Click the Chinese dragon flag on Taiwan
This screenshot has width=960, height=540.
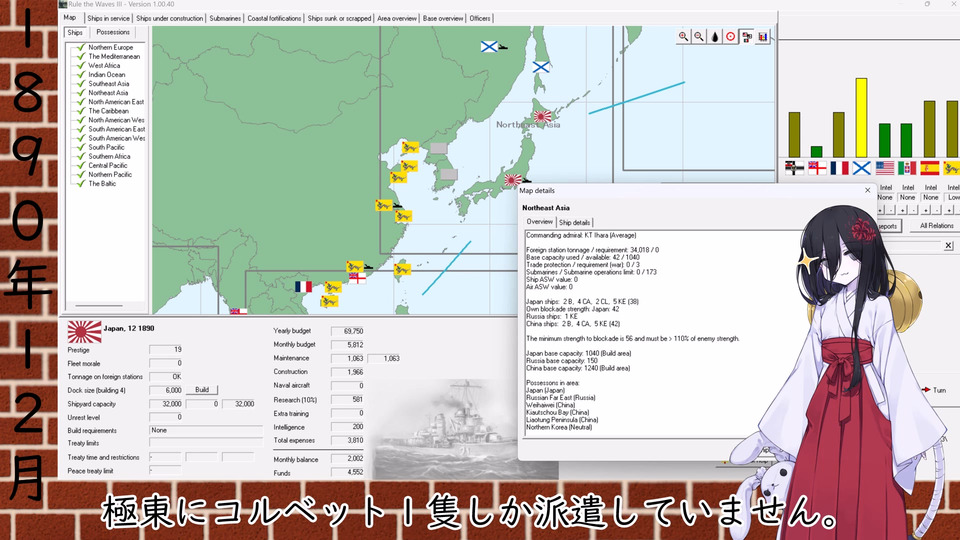402,268
